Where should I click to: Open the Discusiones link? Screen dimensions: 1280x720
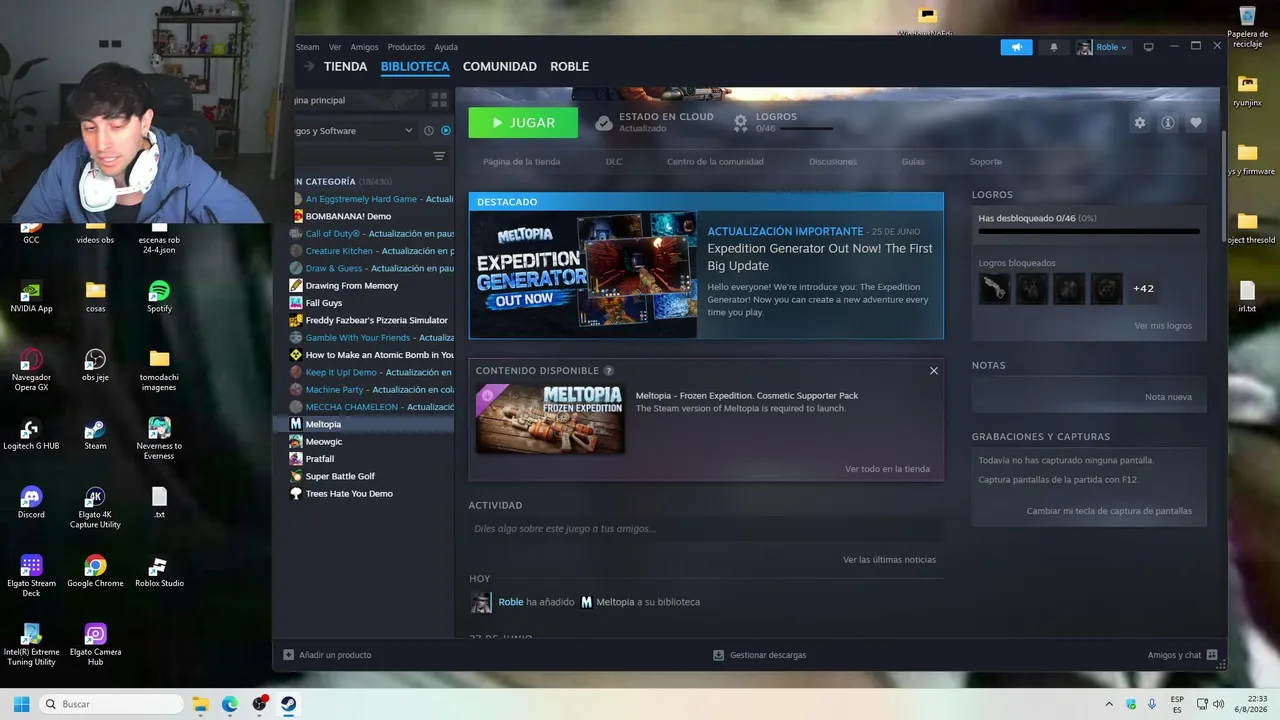click(x=833, y=162)
